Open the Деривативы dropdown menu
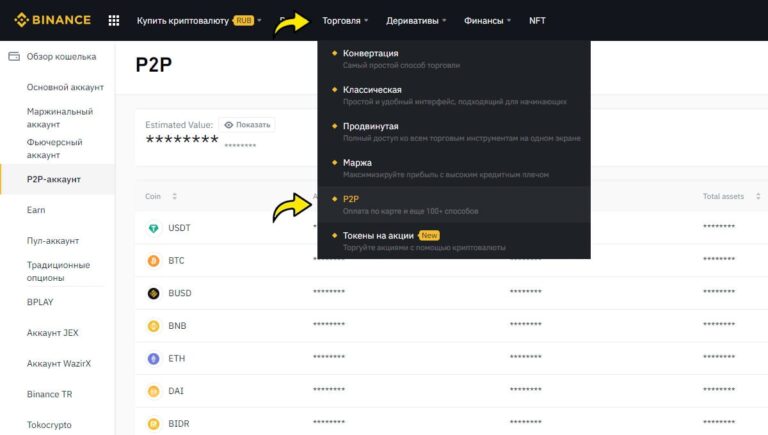The image size is (768, 435). click(416, 21)
